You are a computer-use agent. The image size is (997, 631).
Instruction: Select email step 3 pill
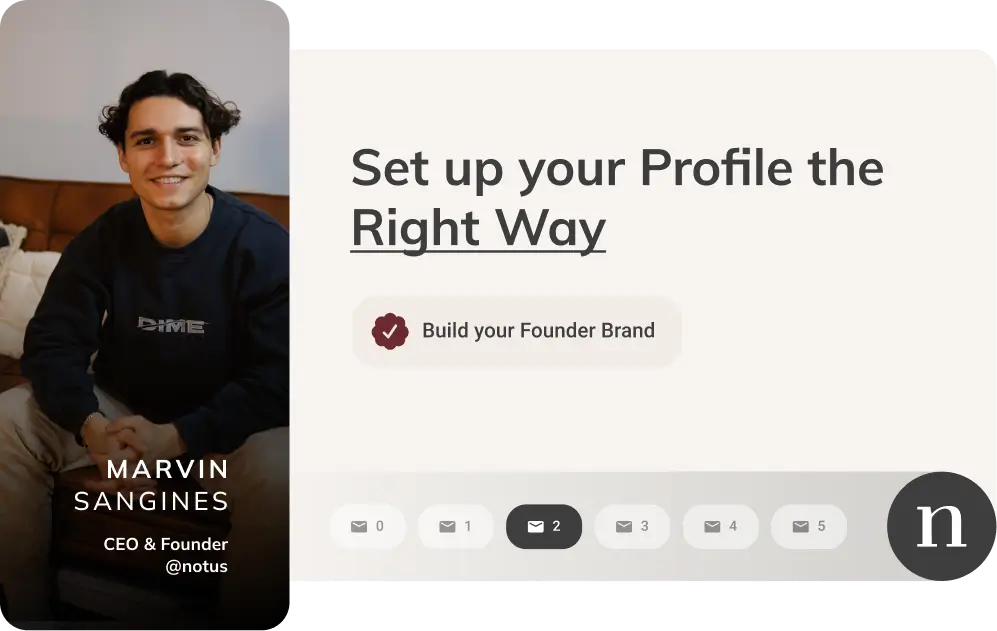tap(633, 526)
